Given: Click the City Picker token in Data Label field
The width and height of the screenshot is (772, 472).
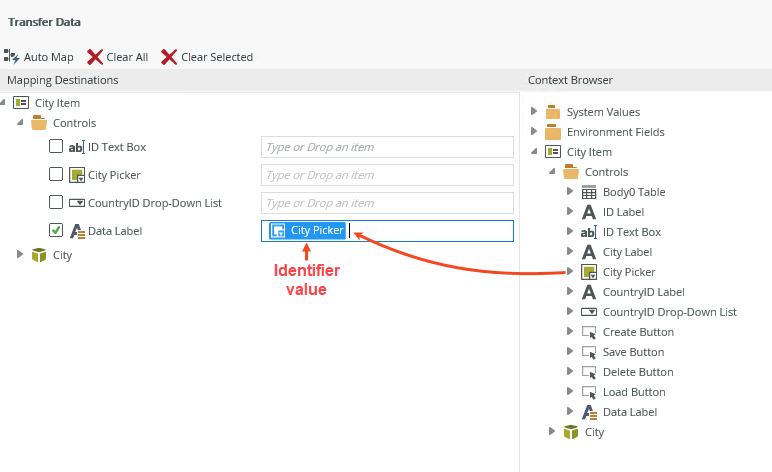Looking at the screenshot, I should click(x=308, y=231).
